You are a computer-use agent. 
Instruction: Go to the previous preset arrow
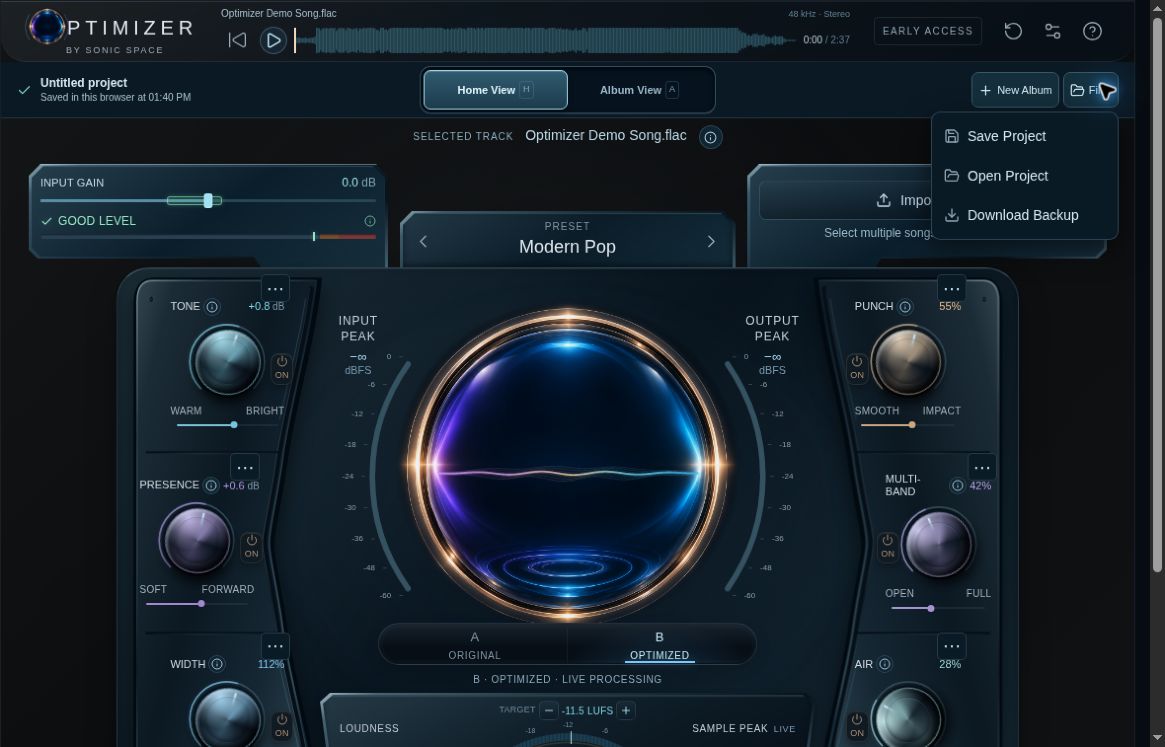(x=424, y=242)
